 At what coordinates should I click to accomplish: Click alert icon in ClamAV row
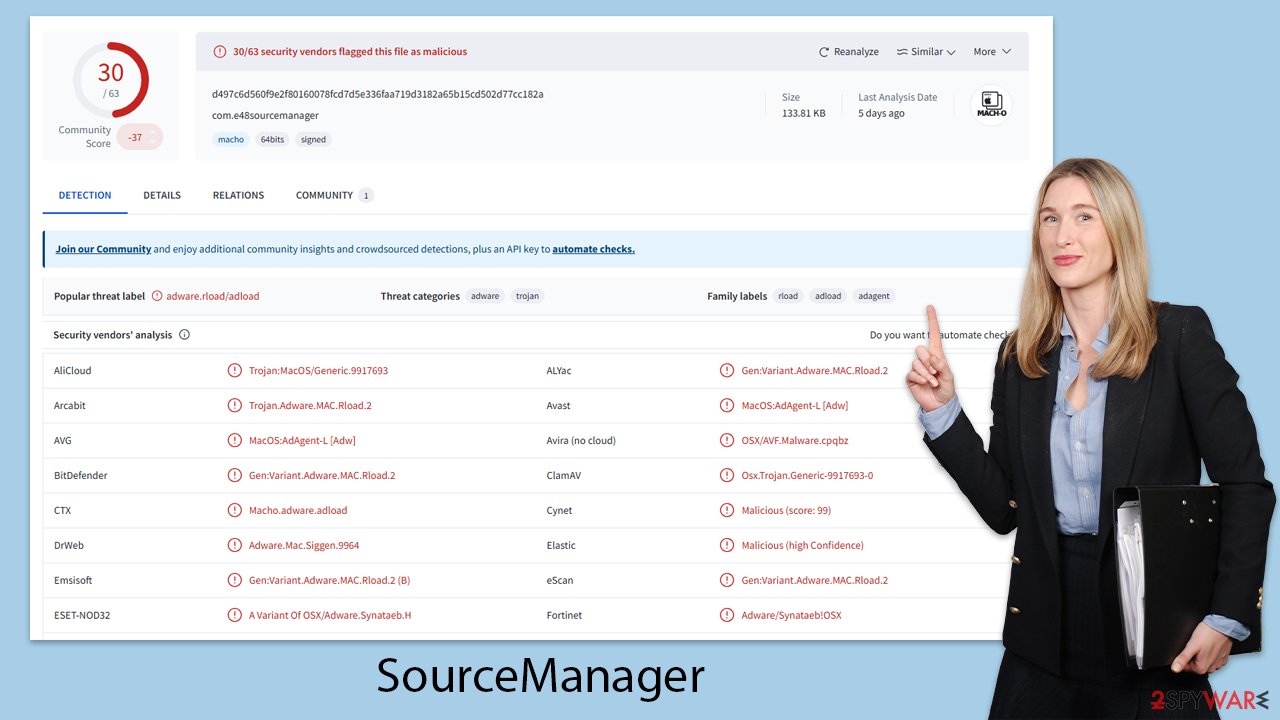(x=727, y=475)
